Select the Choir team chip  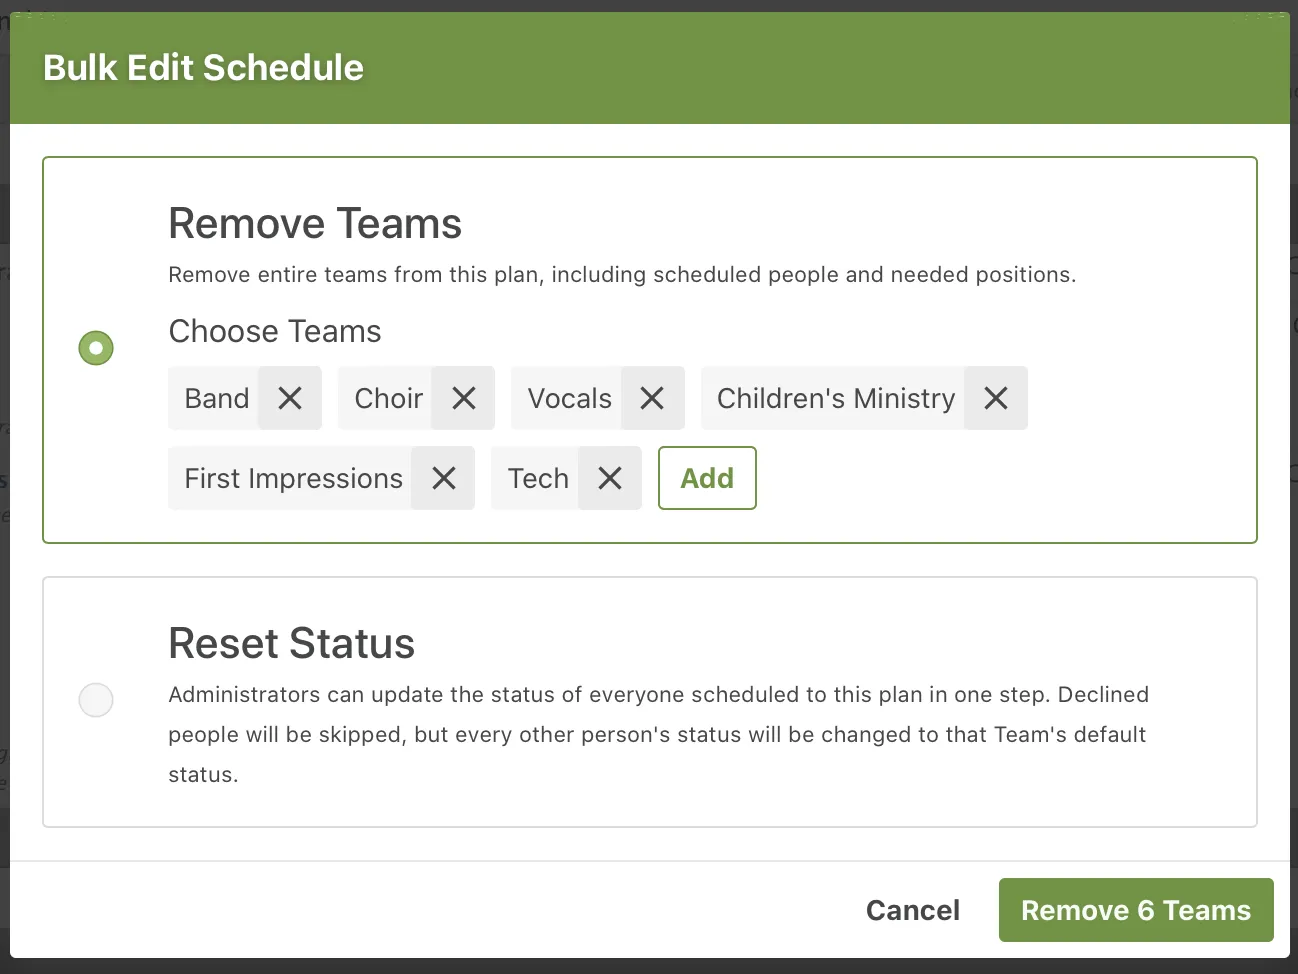(388, 398)
